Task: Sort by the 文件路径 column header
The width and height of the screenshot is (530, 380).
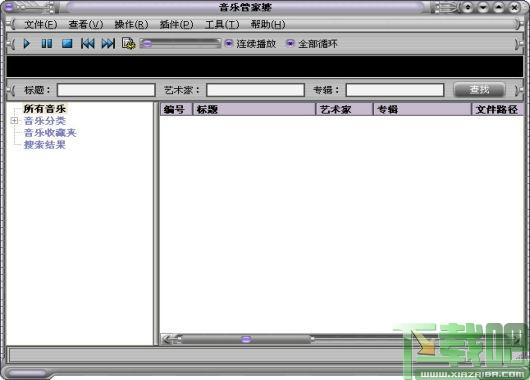Action: coord(497,110)
